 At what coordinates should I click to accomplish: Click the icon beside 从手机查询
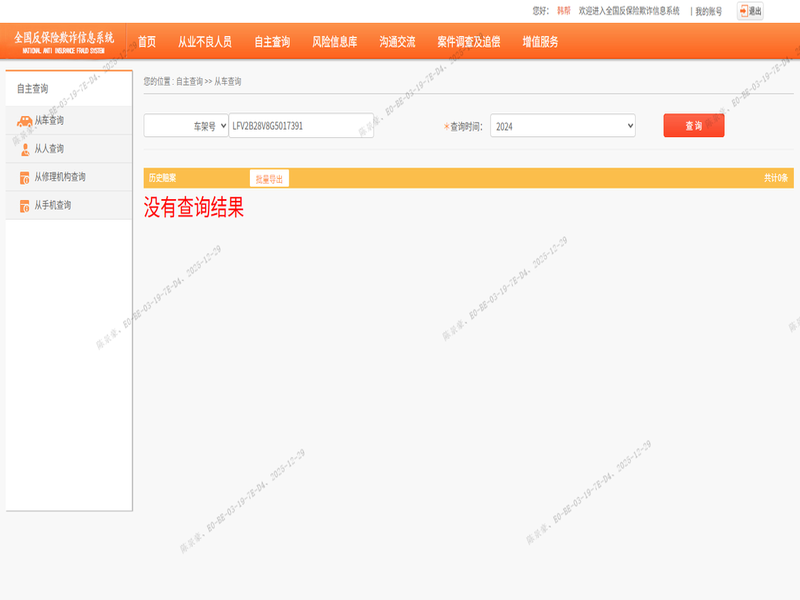[x=24, y=206]
